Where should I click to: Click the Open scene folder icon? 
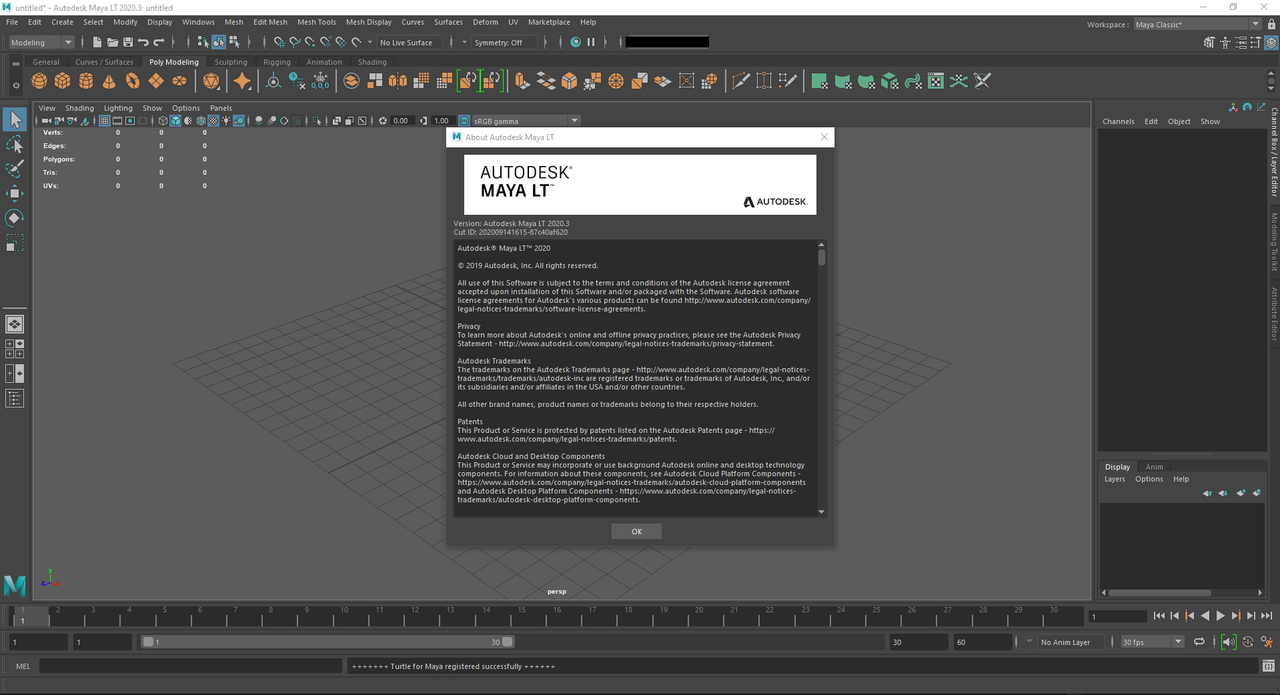click(112, 42)
